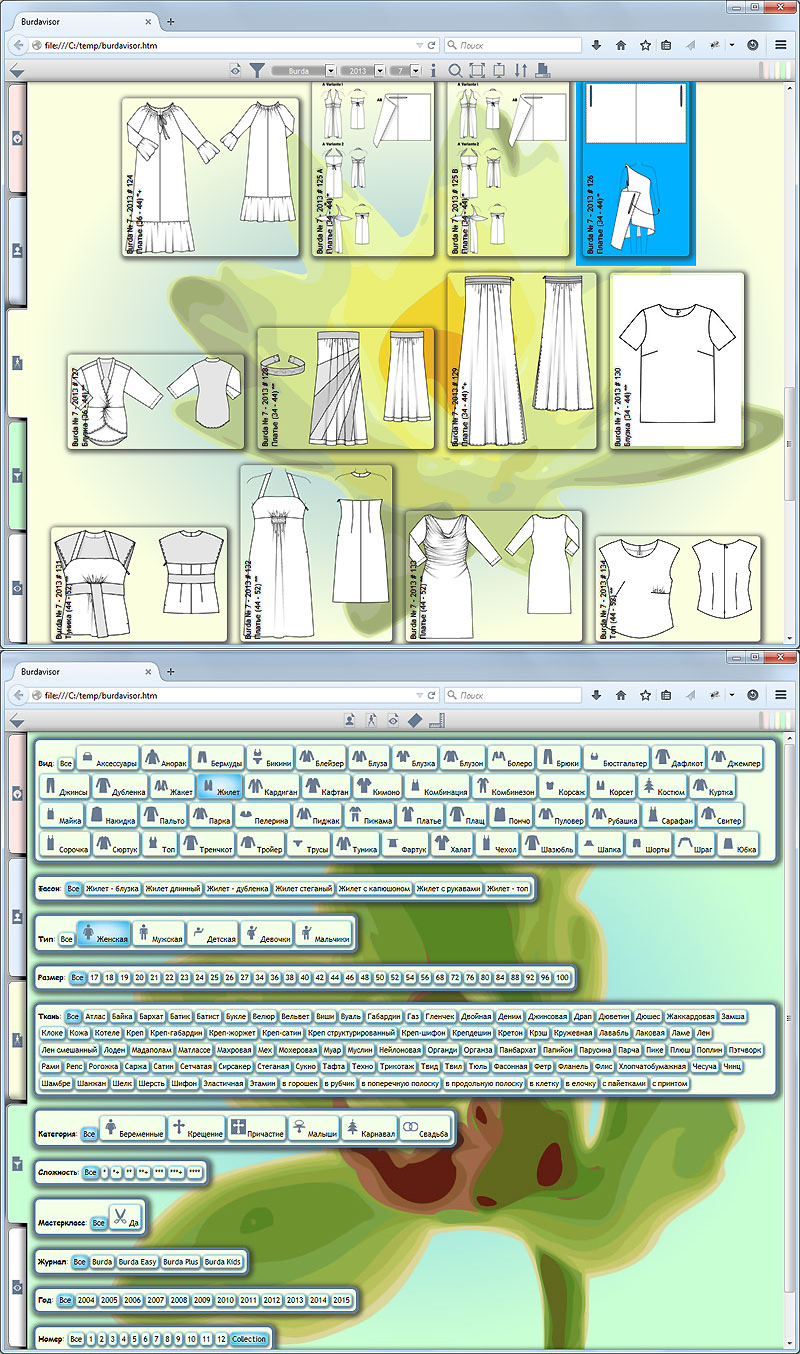Open the #130 short-sleeve top pattern card
Viewport: 800px width, 1354px height.
[677, 361]
